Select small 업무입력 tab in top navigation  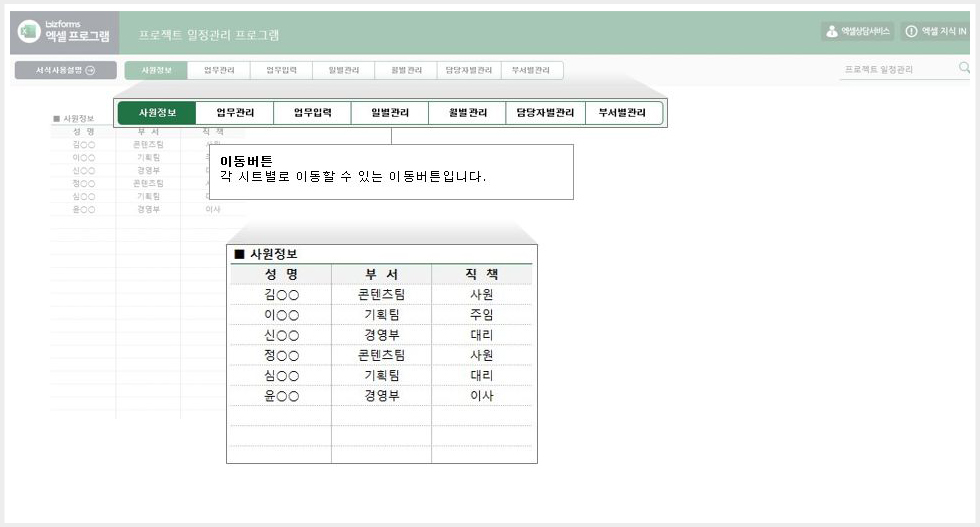(281, 70)
